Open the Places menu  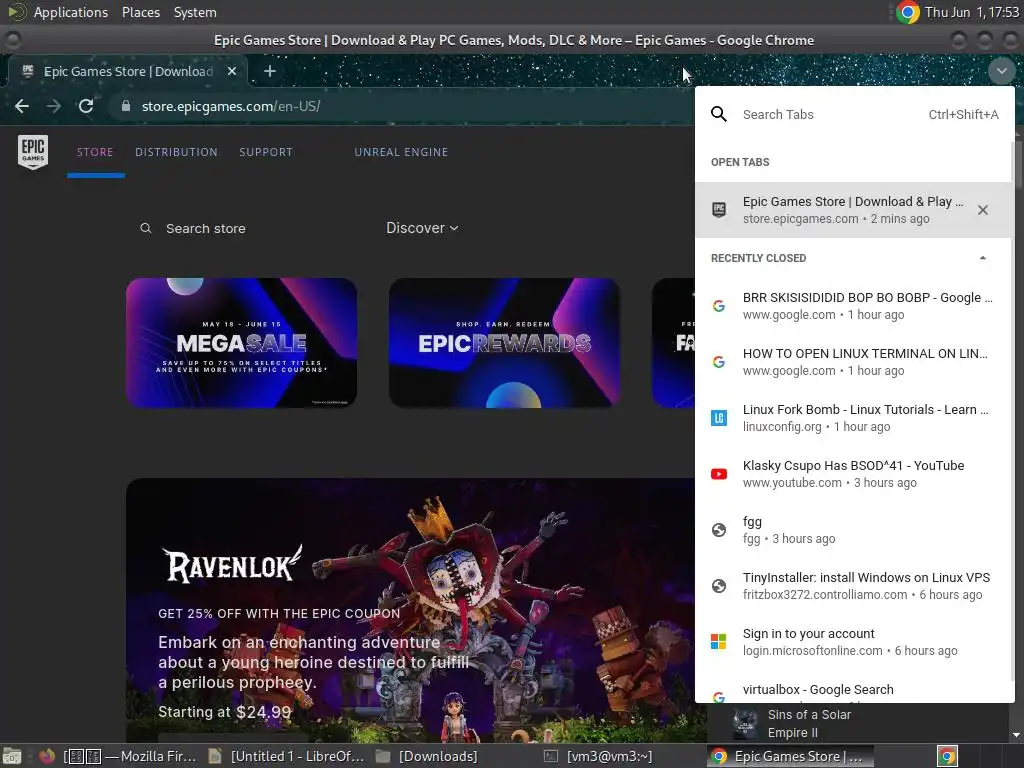point(140,12)
